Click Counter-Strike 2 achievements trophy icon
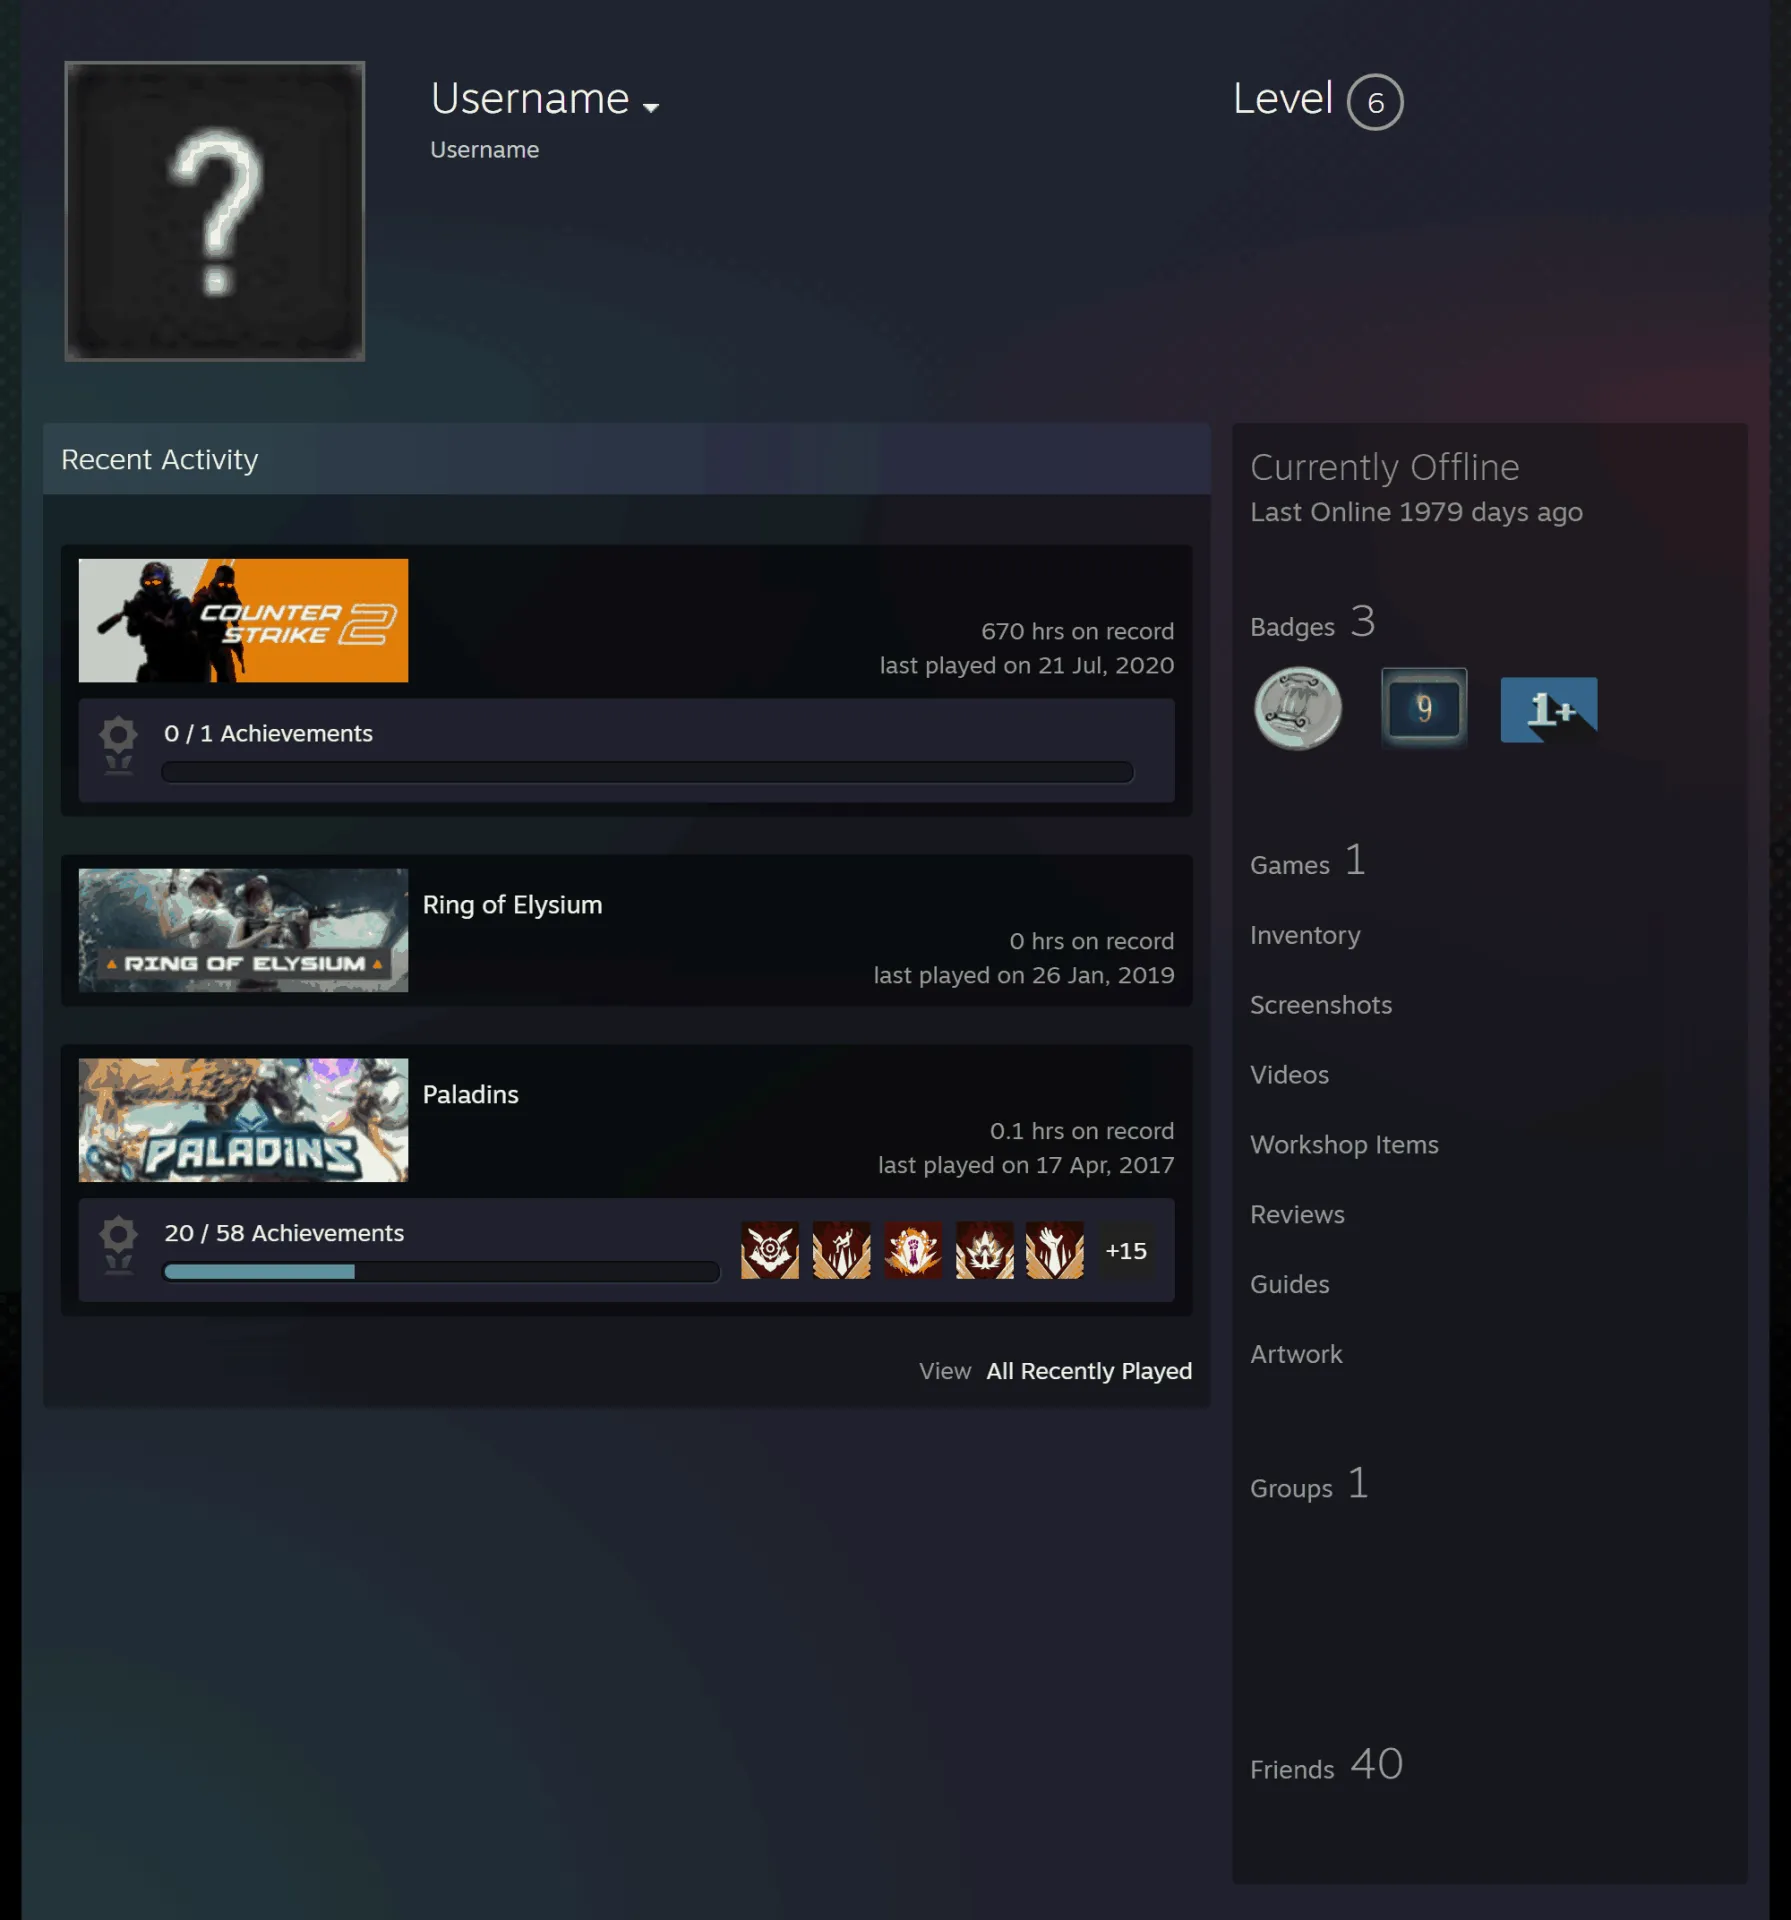Image resolution: width=1791 pixels, height=1920 pixels. (x=118, y=745)
